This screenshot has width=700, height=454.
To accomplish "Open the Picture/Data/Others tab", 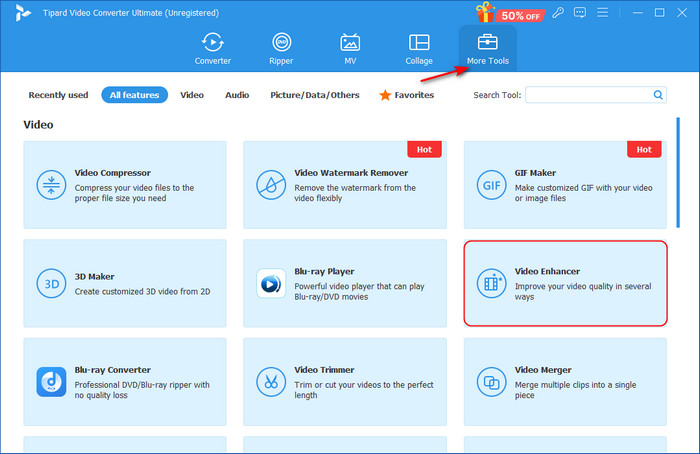I will pos(315,95).
